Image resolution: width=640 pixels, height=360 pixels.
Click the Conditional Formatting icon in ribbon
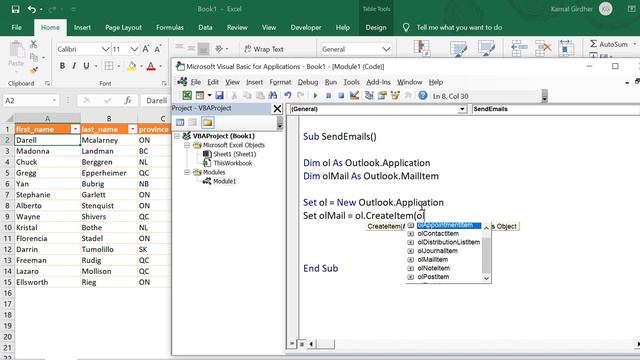(422, 48)
